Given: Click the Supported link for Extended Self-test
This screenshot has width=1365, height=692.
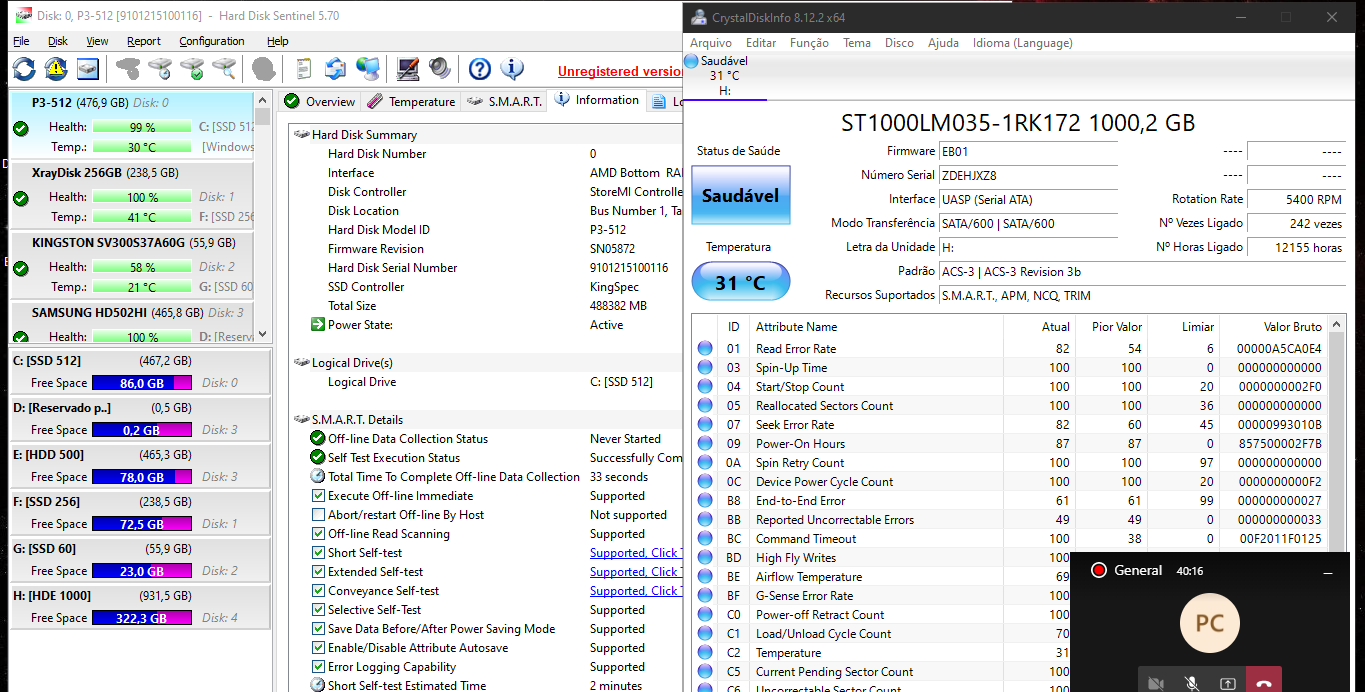Looking at the screenshot, I should click(x=636, y=572).
